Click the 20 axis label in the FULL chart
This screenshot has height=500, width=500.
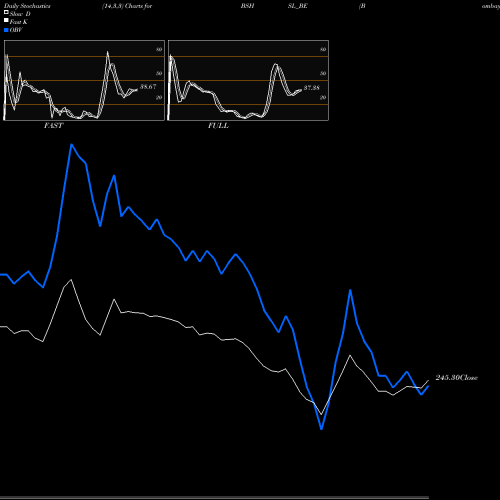[x=323, y=97]
